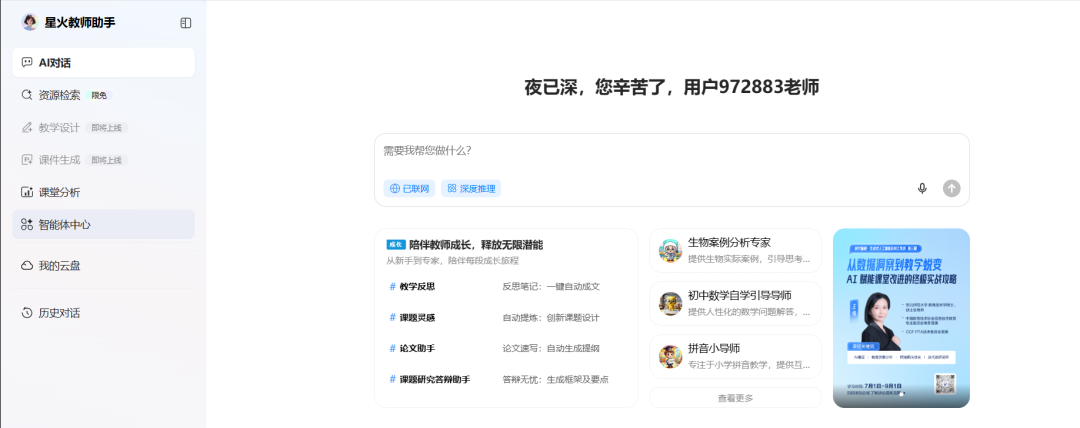Viewport: 1080px width, 428px height.
Task: Open 课堂分析 in the sidebar
Action: [103, 192]
